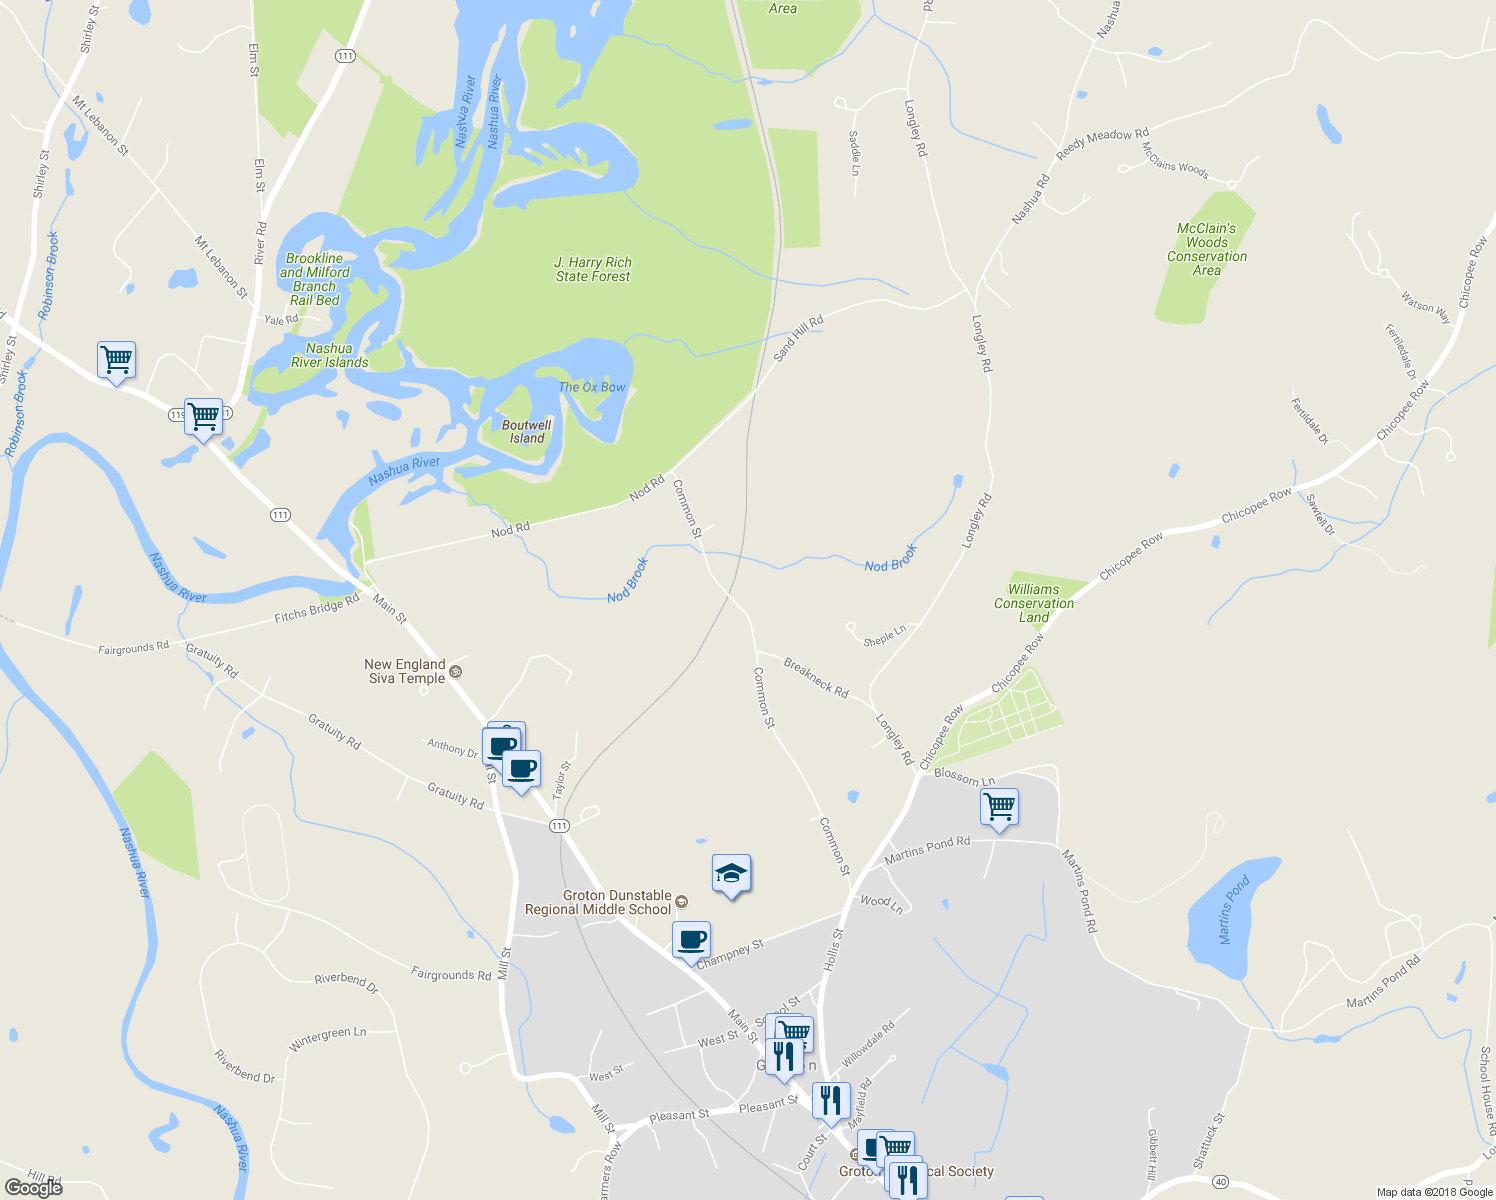The width and height of the screenshot is (1496, 1200).
Task: Open the restaurant marker near Historical Society
Action: click(x=907, y=1179)
